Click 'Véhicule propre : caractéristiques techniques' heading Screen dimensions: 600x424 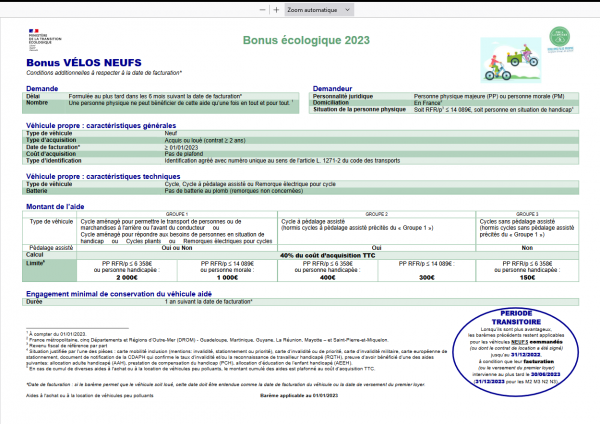click(x=103, y=176)
